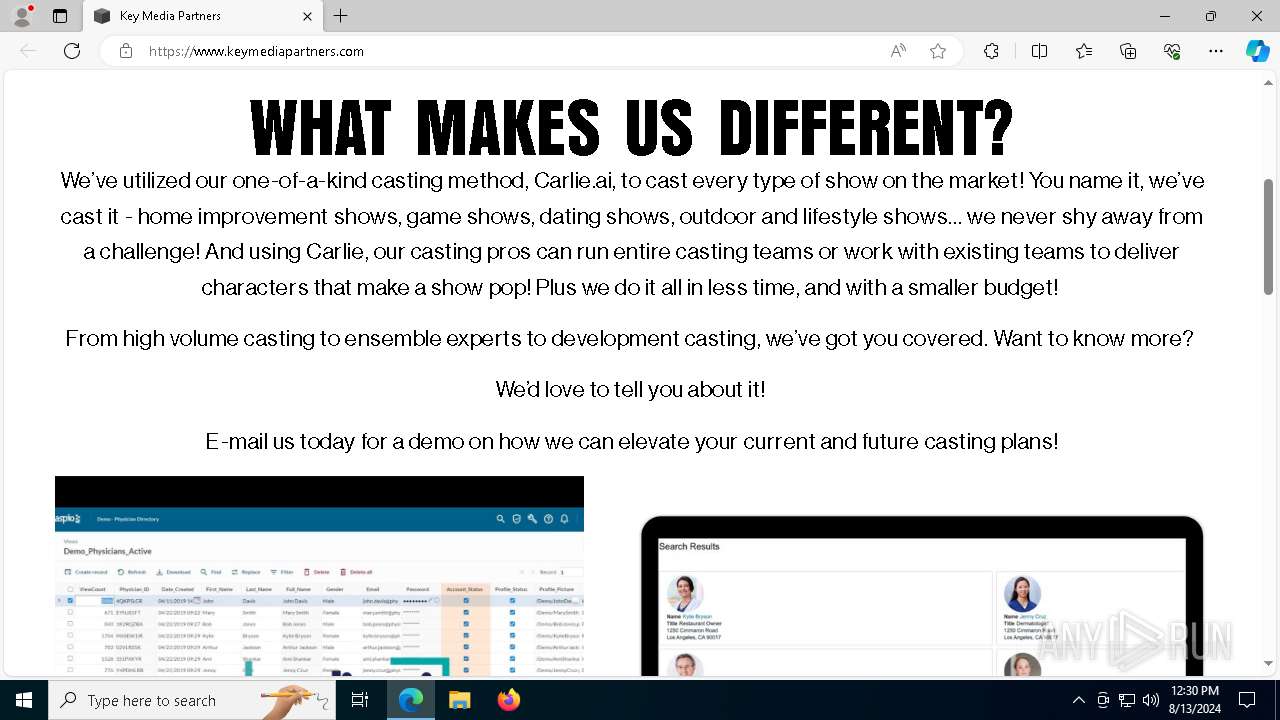
Task: Add this page to favorites
Action: pyautogui.click(x=938, y=51)
